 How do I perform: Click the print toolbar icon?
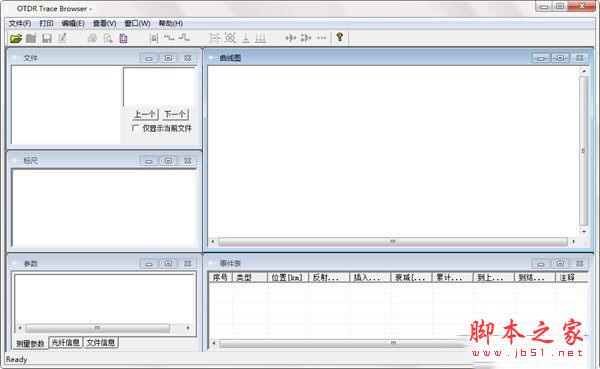pos(92,38)
